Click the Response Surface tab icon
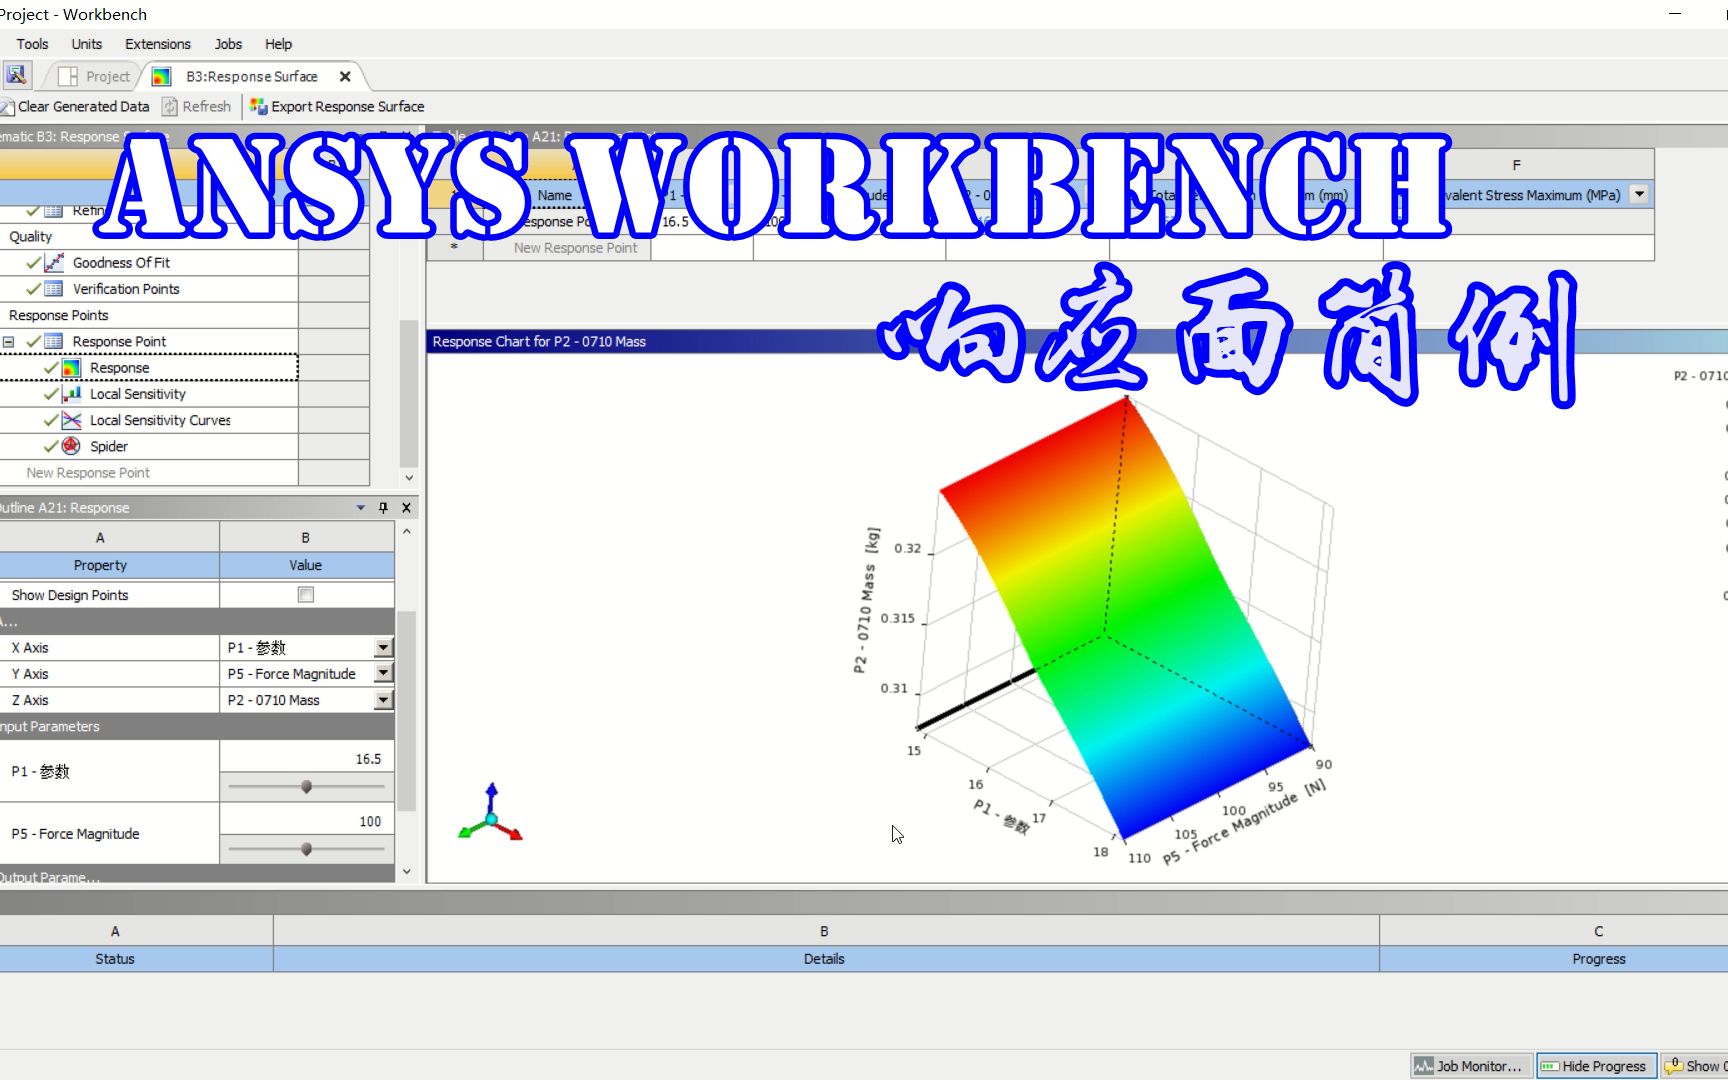 click(161, 77)
